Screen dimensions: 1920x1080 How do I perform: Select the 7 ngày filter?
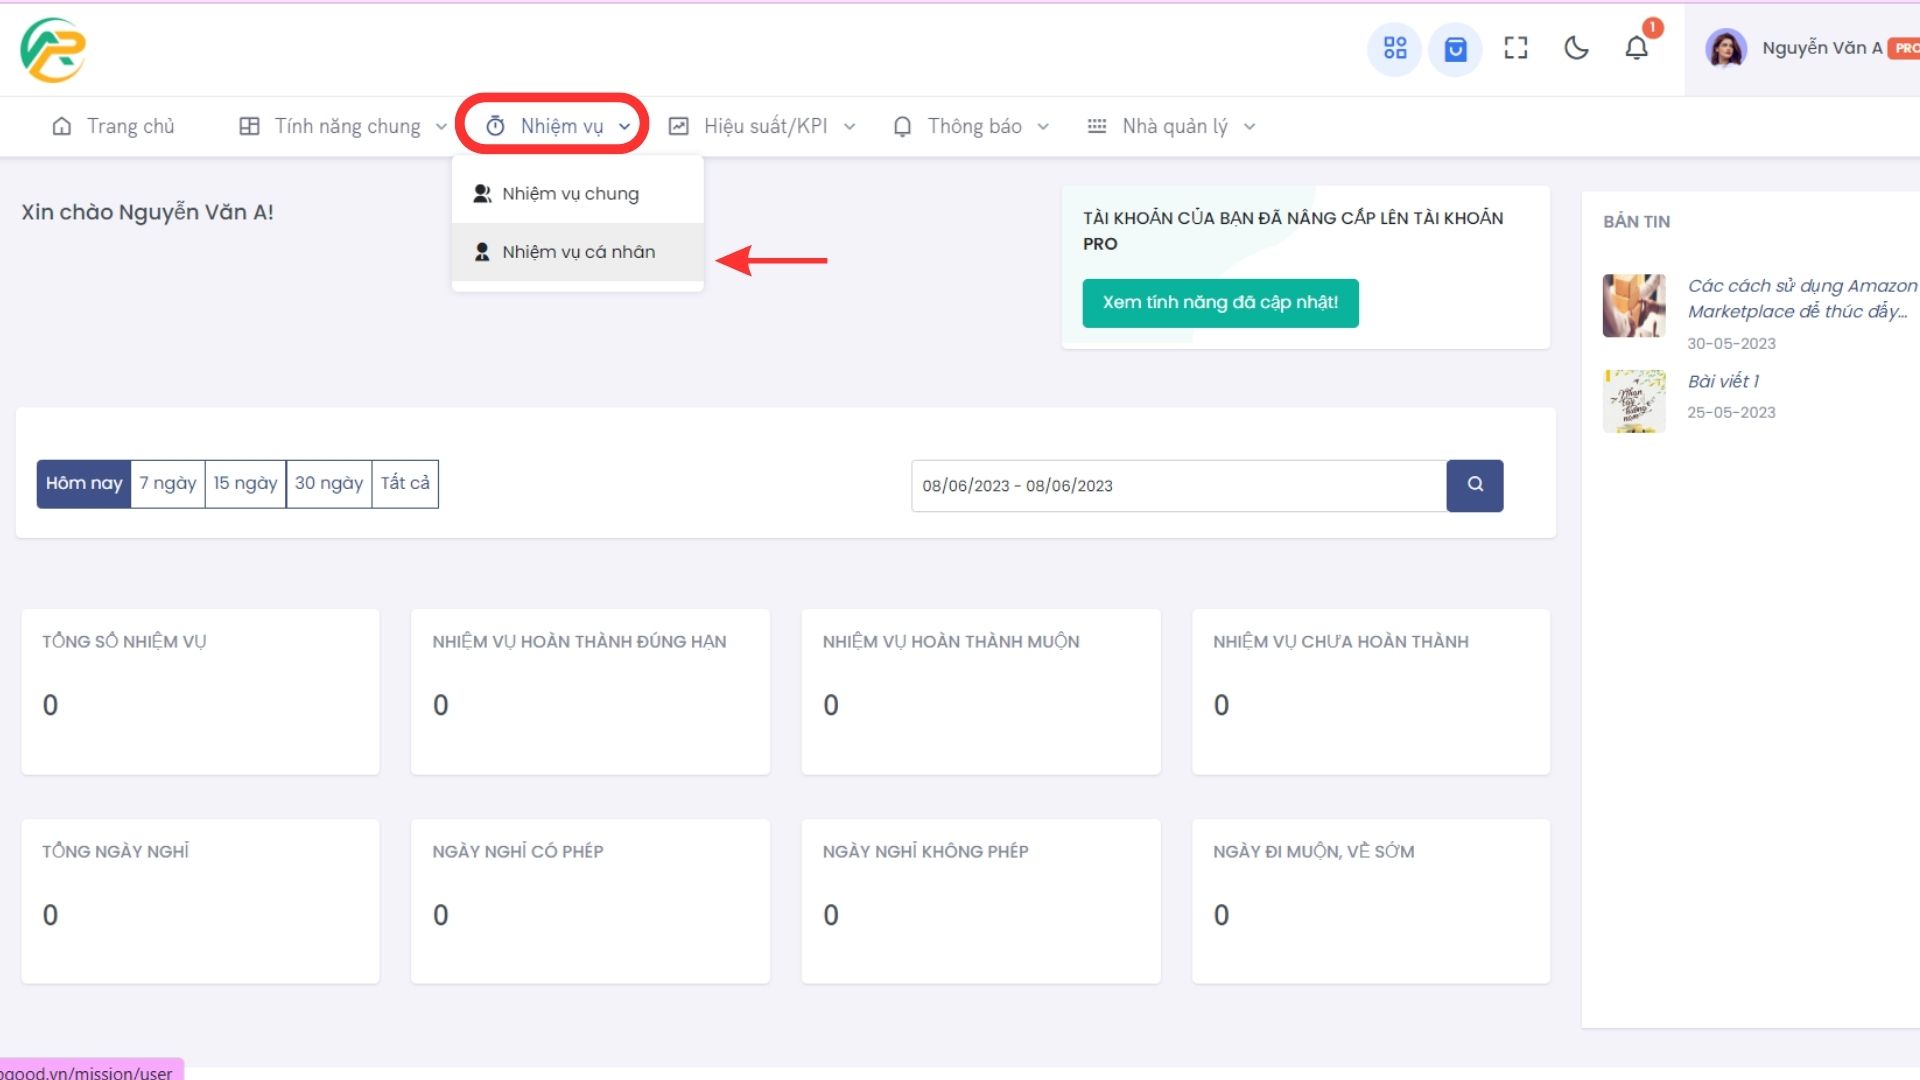coord(168,484)
